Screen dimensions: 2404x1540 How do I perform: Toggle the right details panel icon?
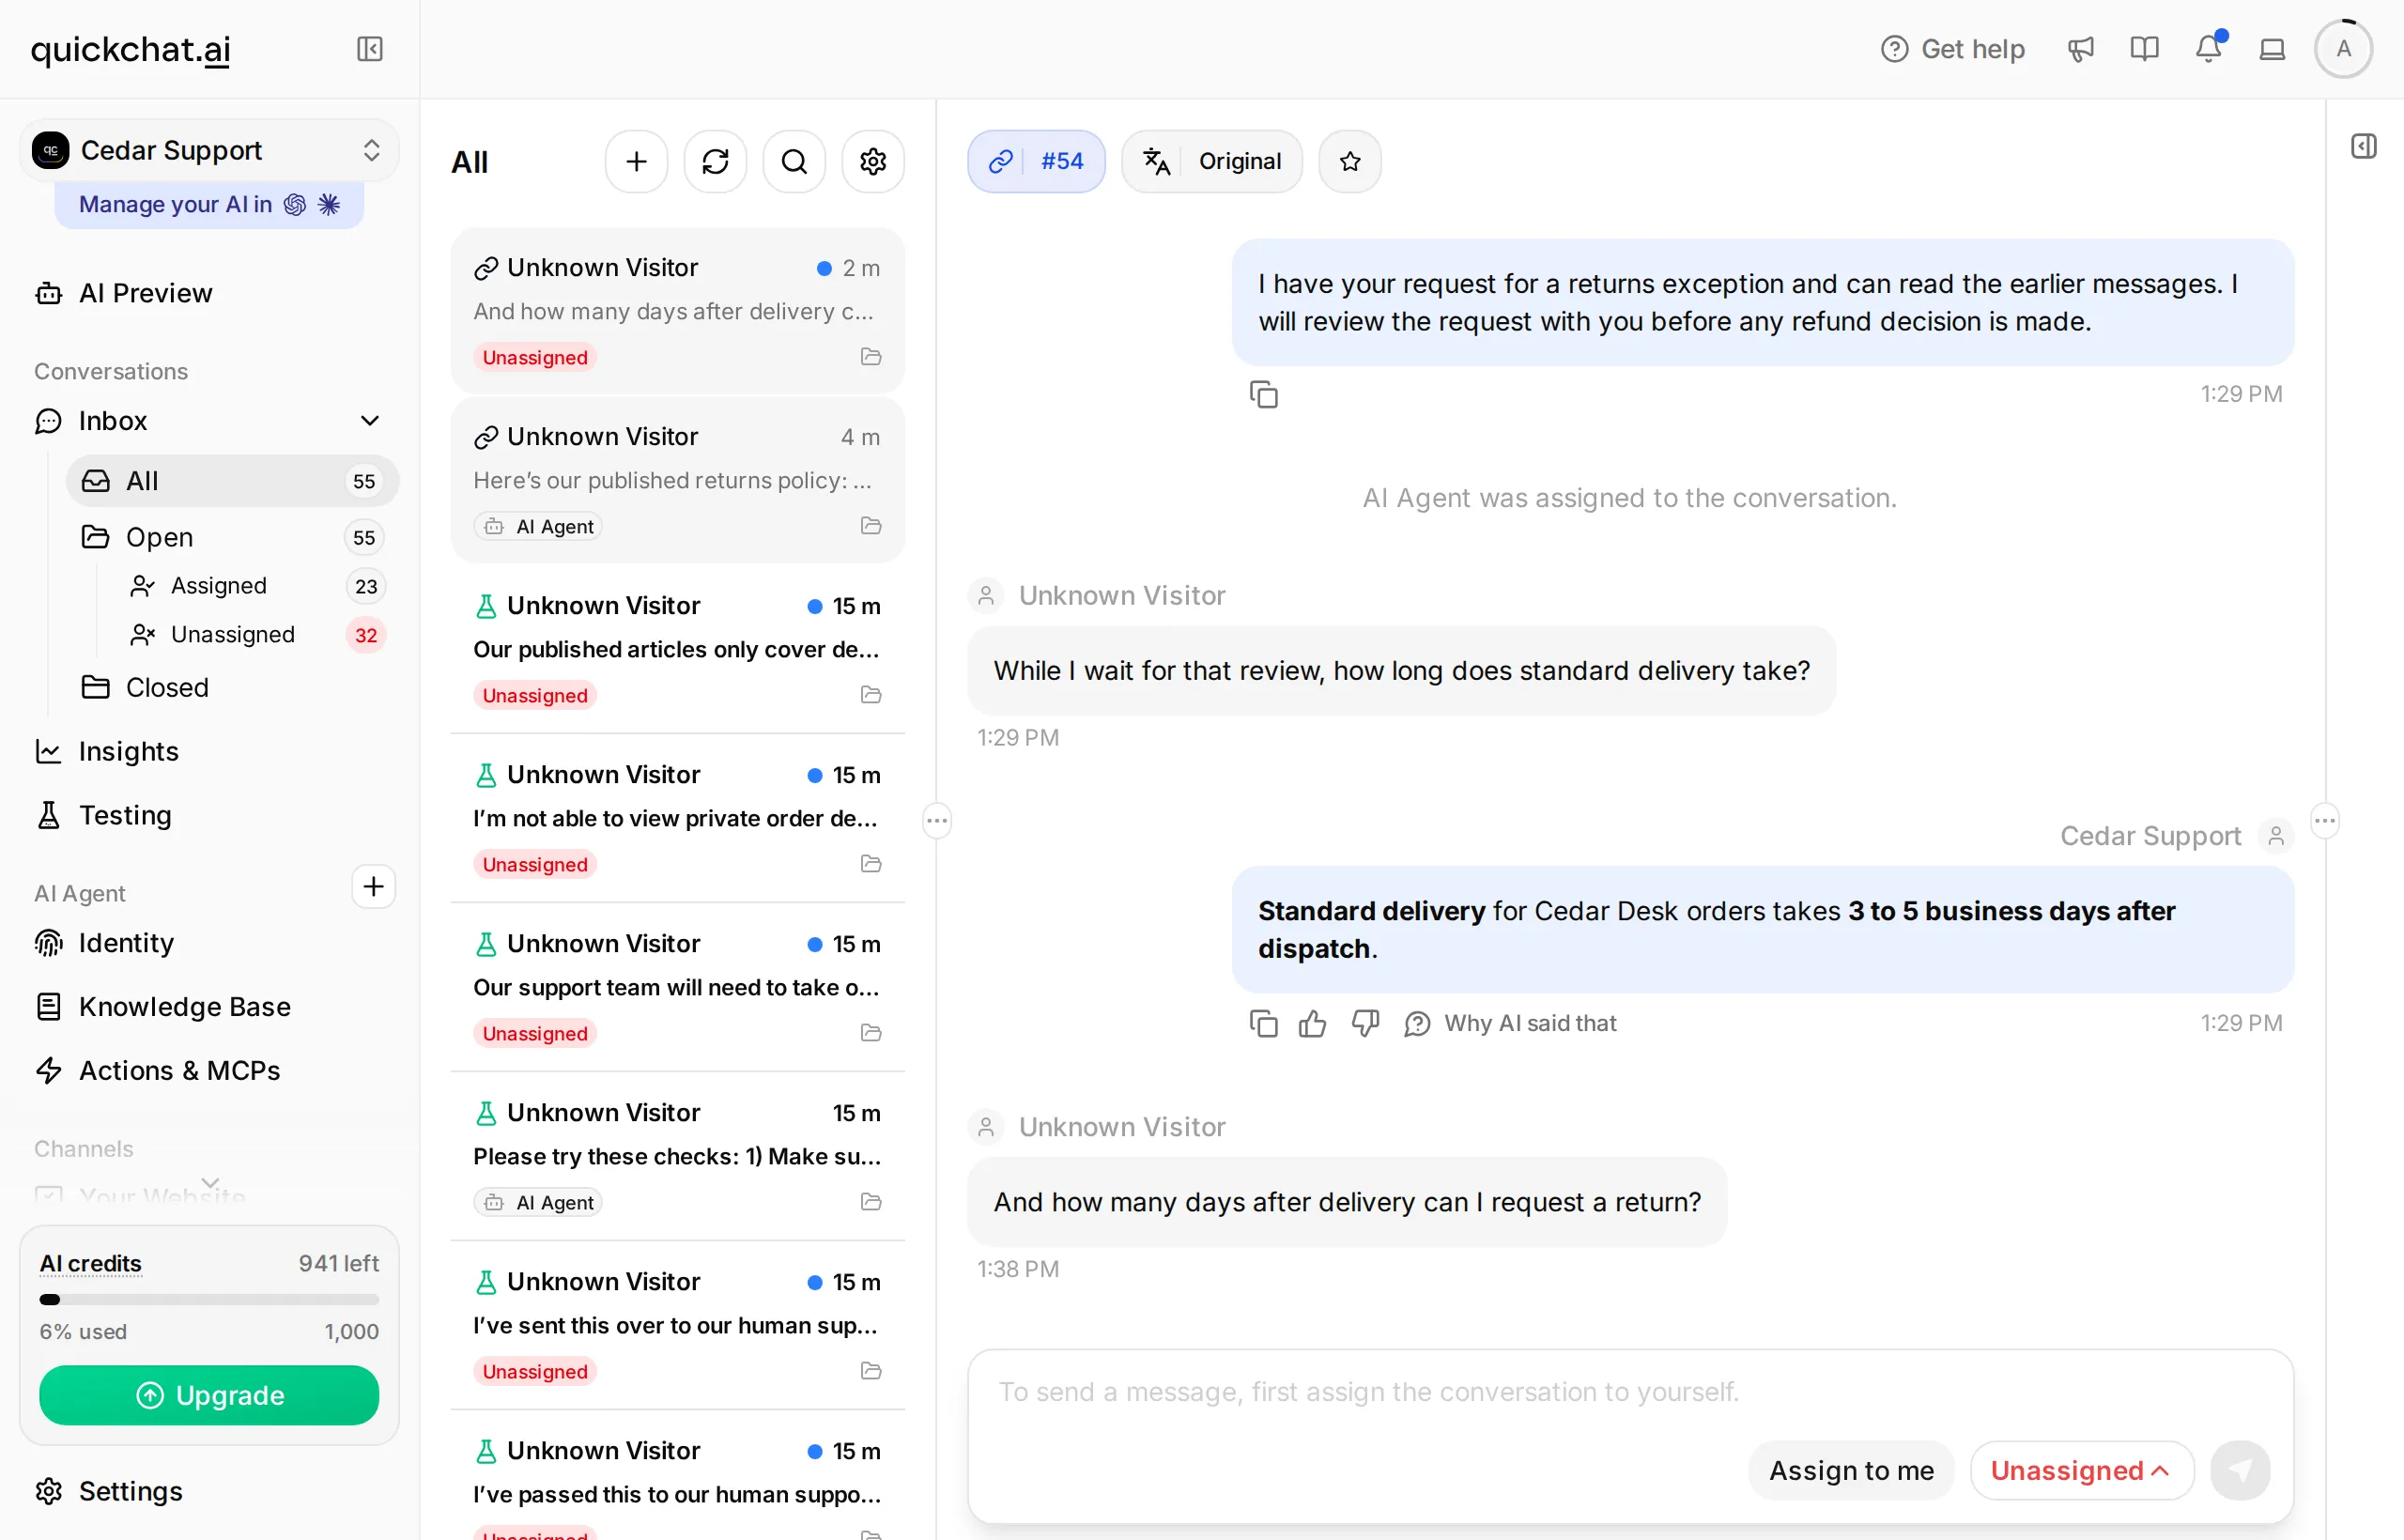(x=2364, y=146)
